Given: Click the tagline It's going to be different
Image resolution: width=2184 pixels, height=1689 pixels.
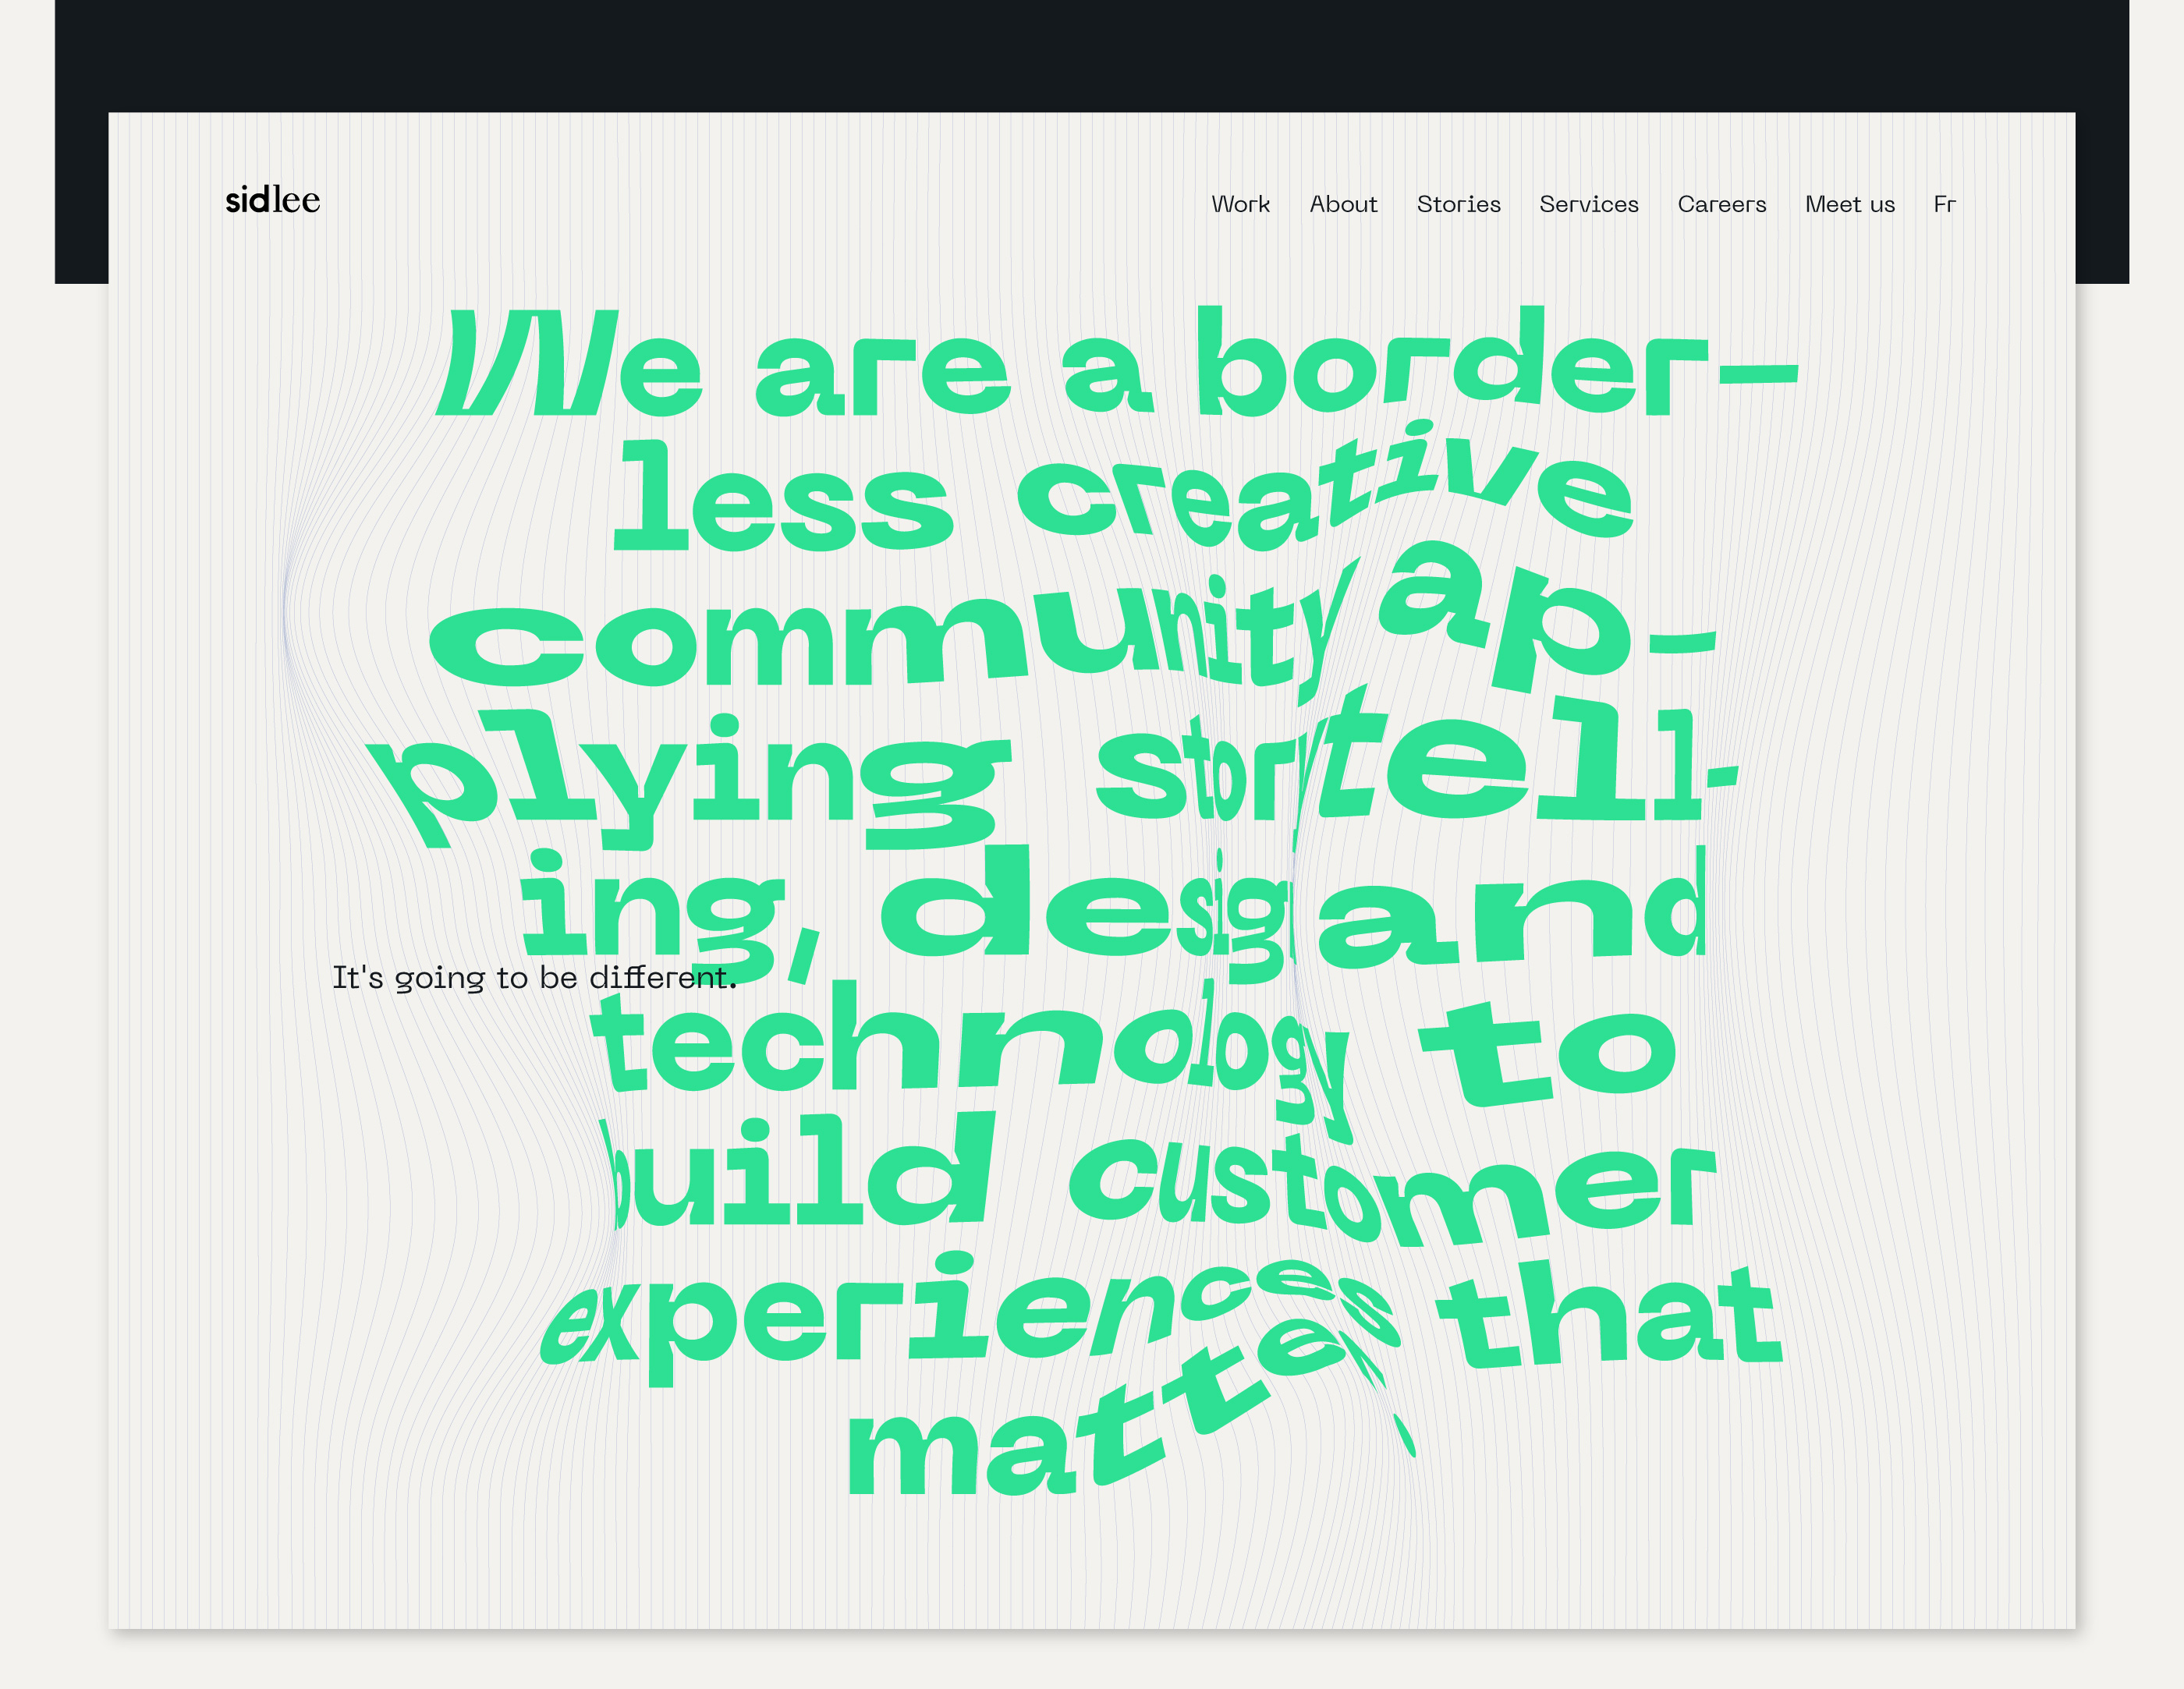Looking at the screenshot, I should (x=534, y=977).
